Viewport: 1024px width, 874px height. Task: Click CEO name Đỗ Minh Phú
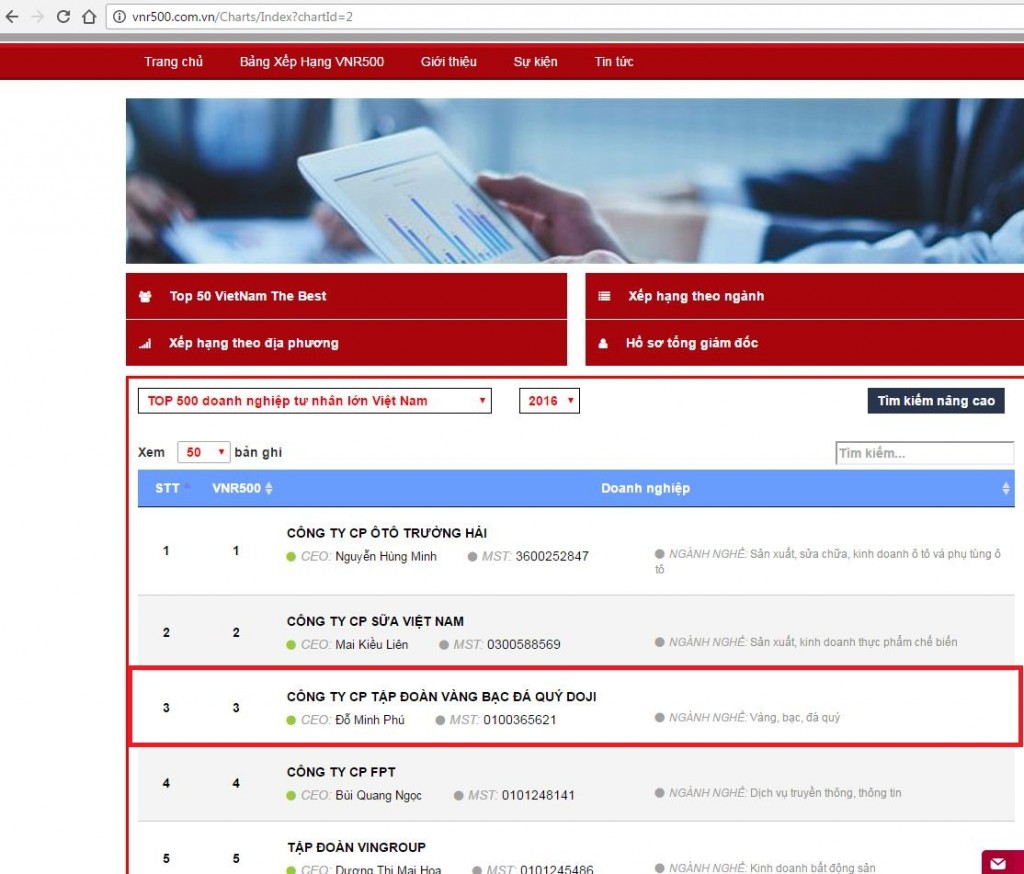(x=370, y=720)
